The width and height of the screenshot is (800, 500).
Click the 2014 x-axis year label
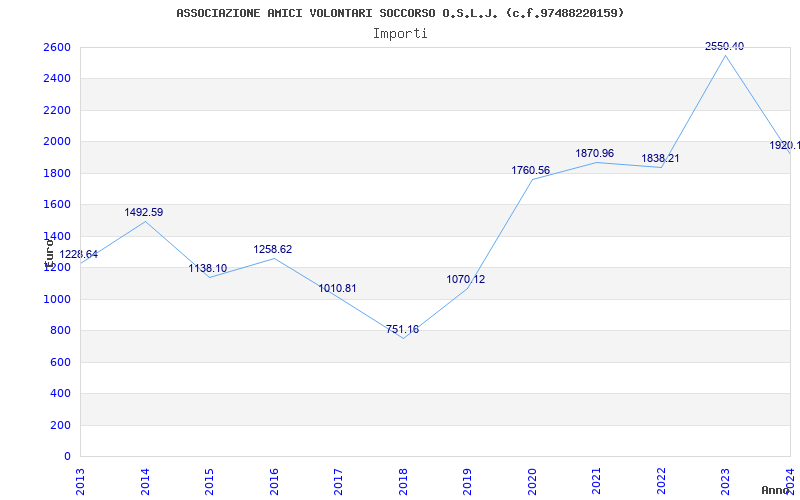point(145,481)
